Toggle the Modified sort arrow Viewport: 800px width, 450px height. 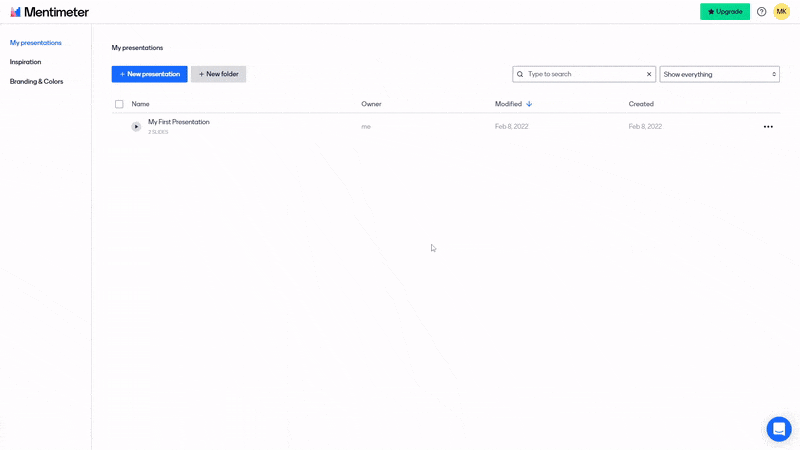pos(529,104)
